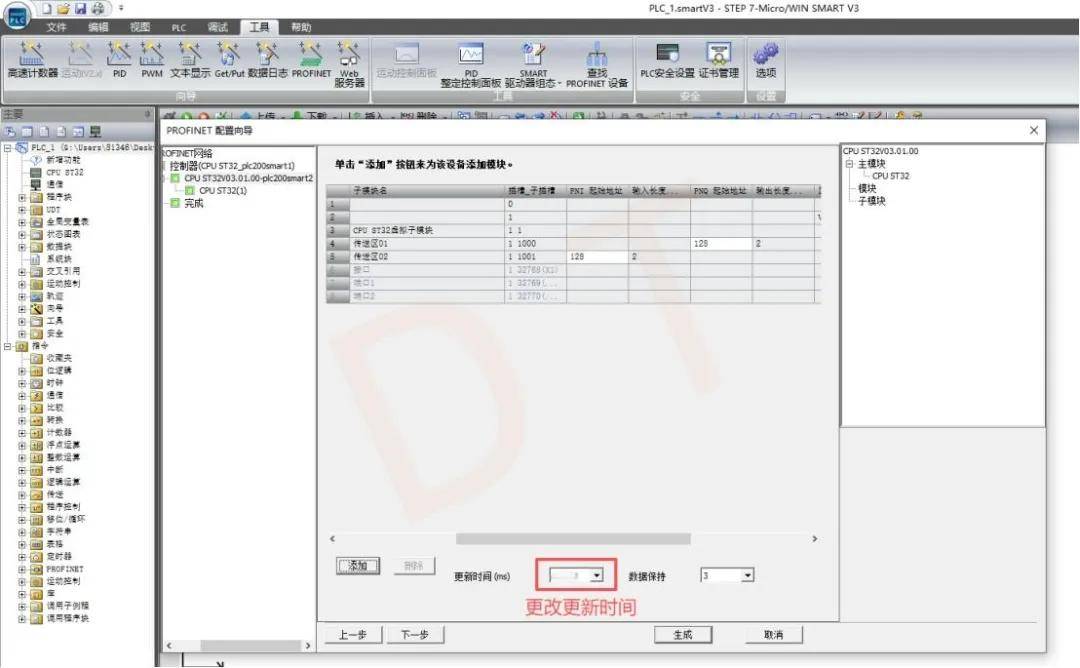The height and width of the screenshot is (668, 1080).
Task: Select the 传送区01 row name
Action: [x=371, y=244]
